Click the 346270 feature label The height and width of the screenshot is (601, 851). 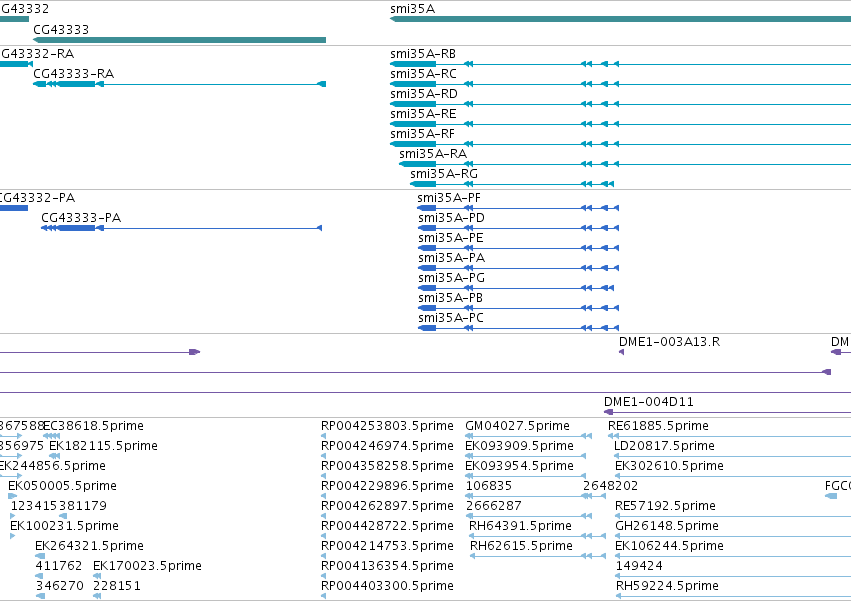tap(60, 586)
